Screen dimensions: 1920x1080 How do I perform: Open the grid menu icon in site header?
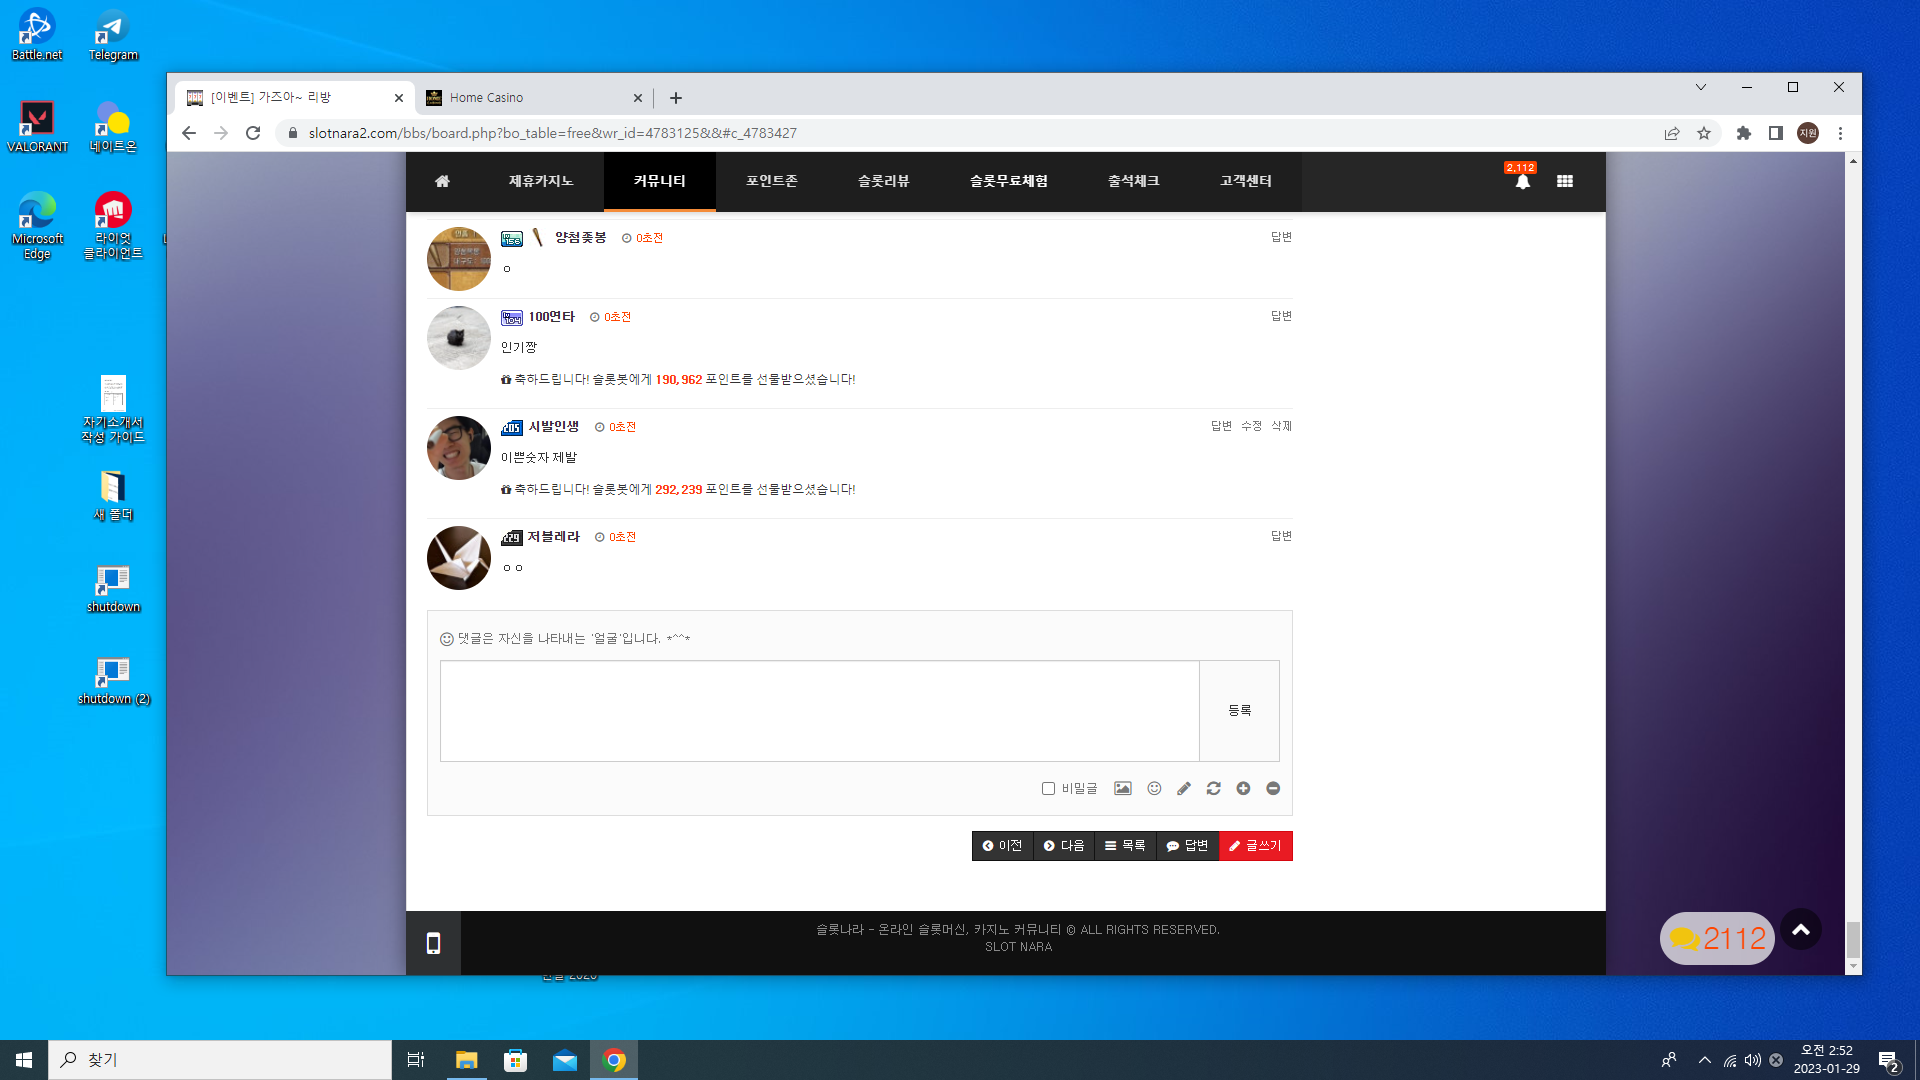click(1565, 181)
